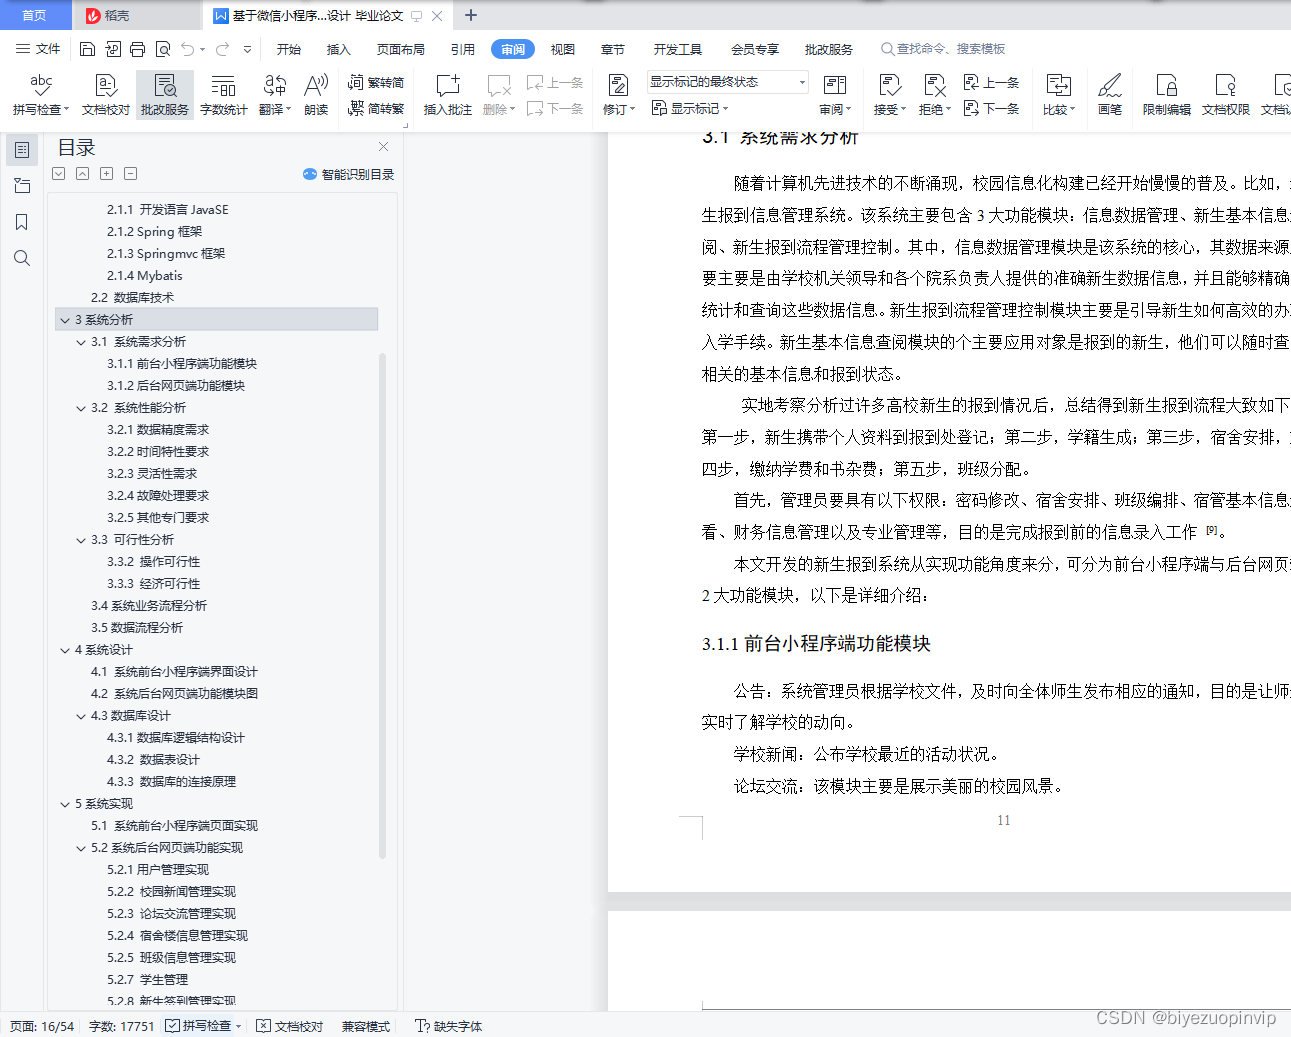This screenshot has height=1037, width=1291.
Task: Open the search icon in left sidebar
Action: [22, 258]
